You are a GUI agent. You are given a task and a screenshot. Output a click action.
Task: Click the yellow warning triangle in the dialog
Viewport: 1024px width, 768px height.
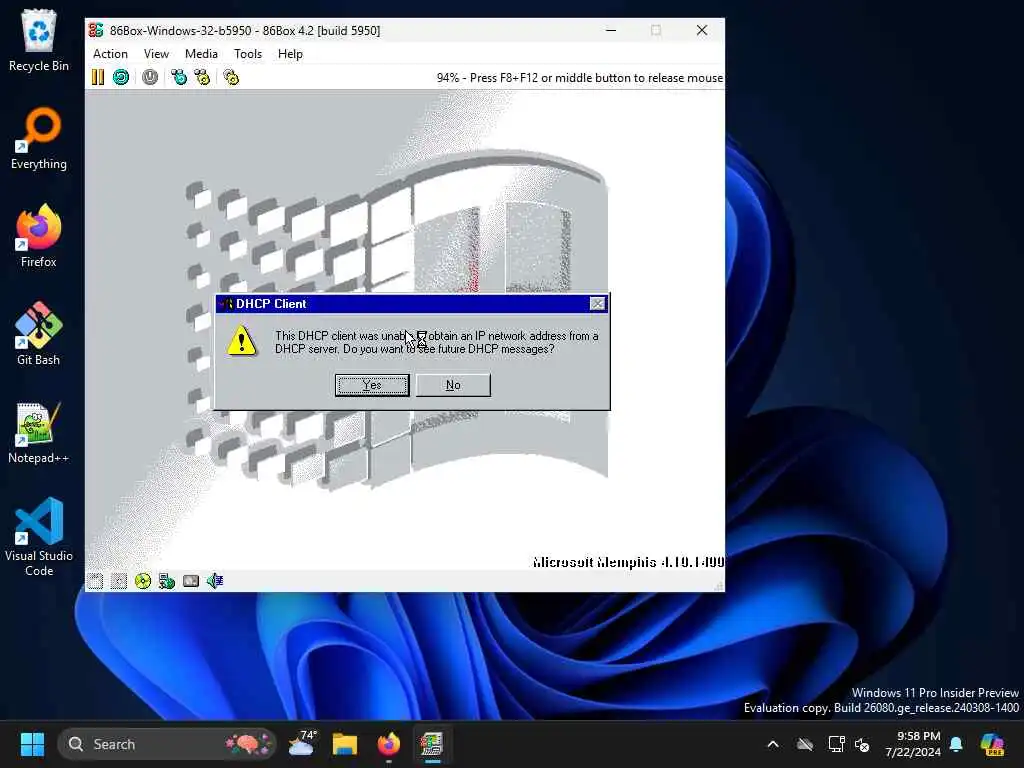click(x=242, y=341)
